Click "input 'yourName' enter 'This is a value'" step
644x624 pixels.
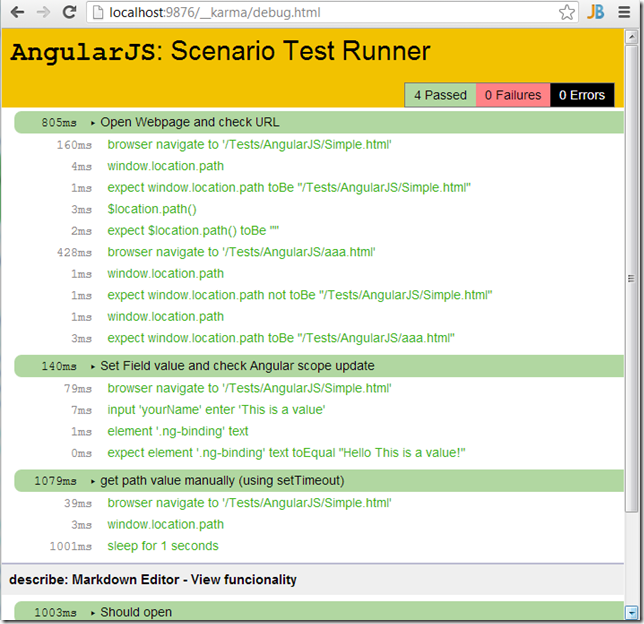[216, 410]
